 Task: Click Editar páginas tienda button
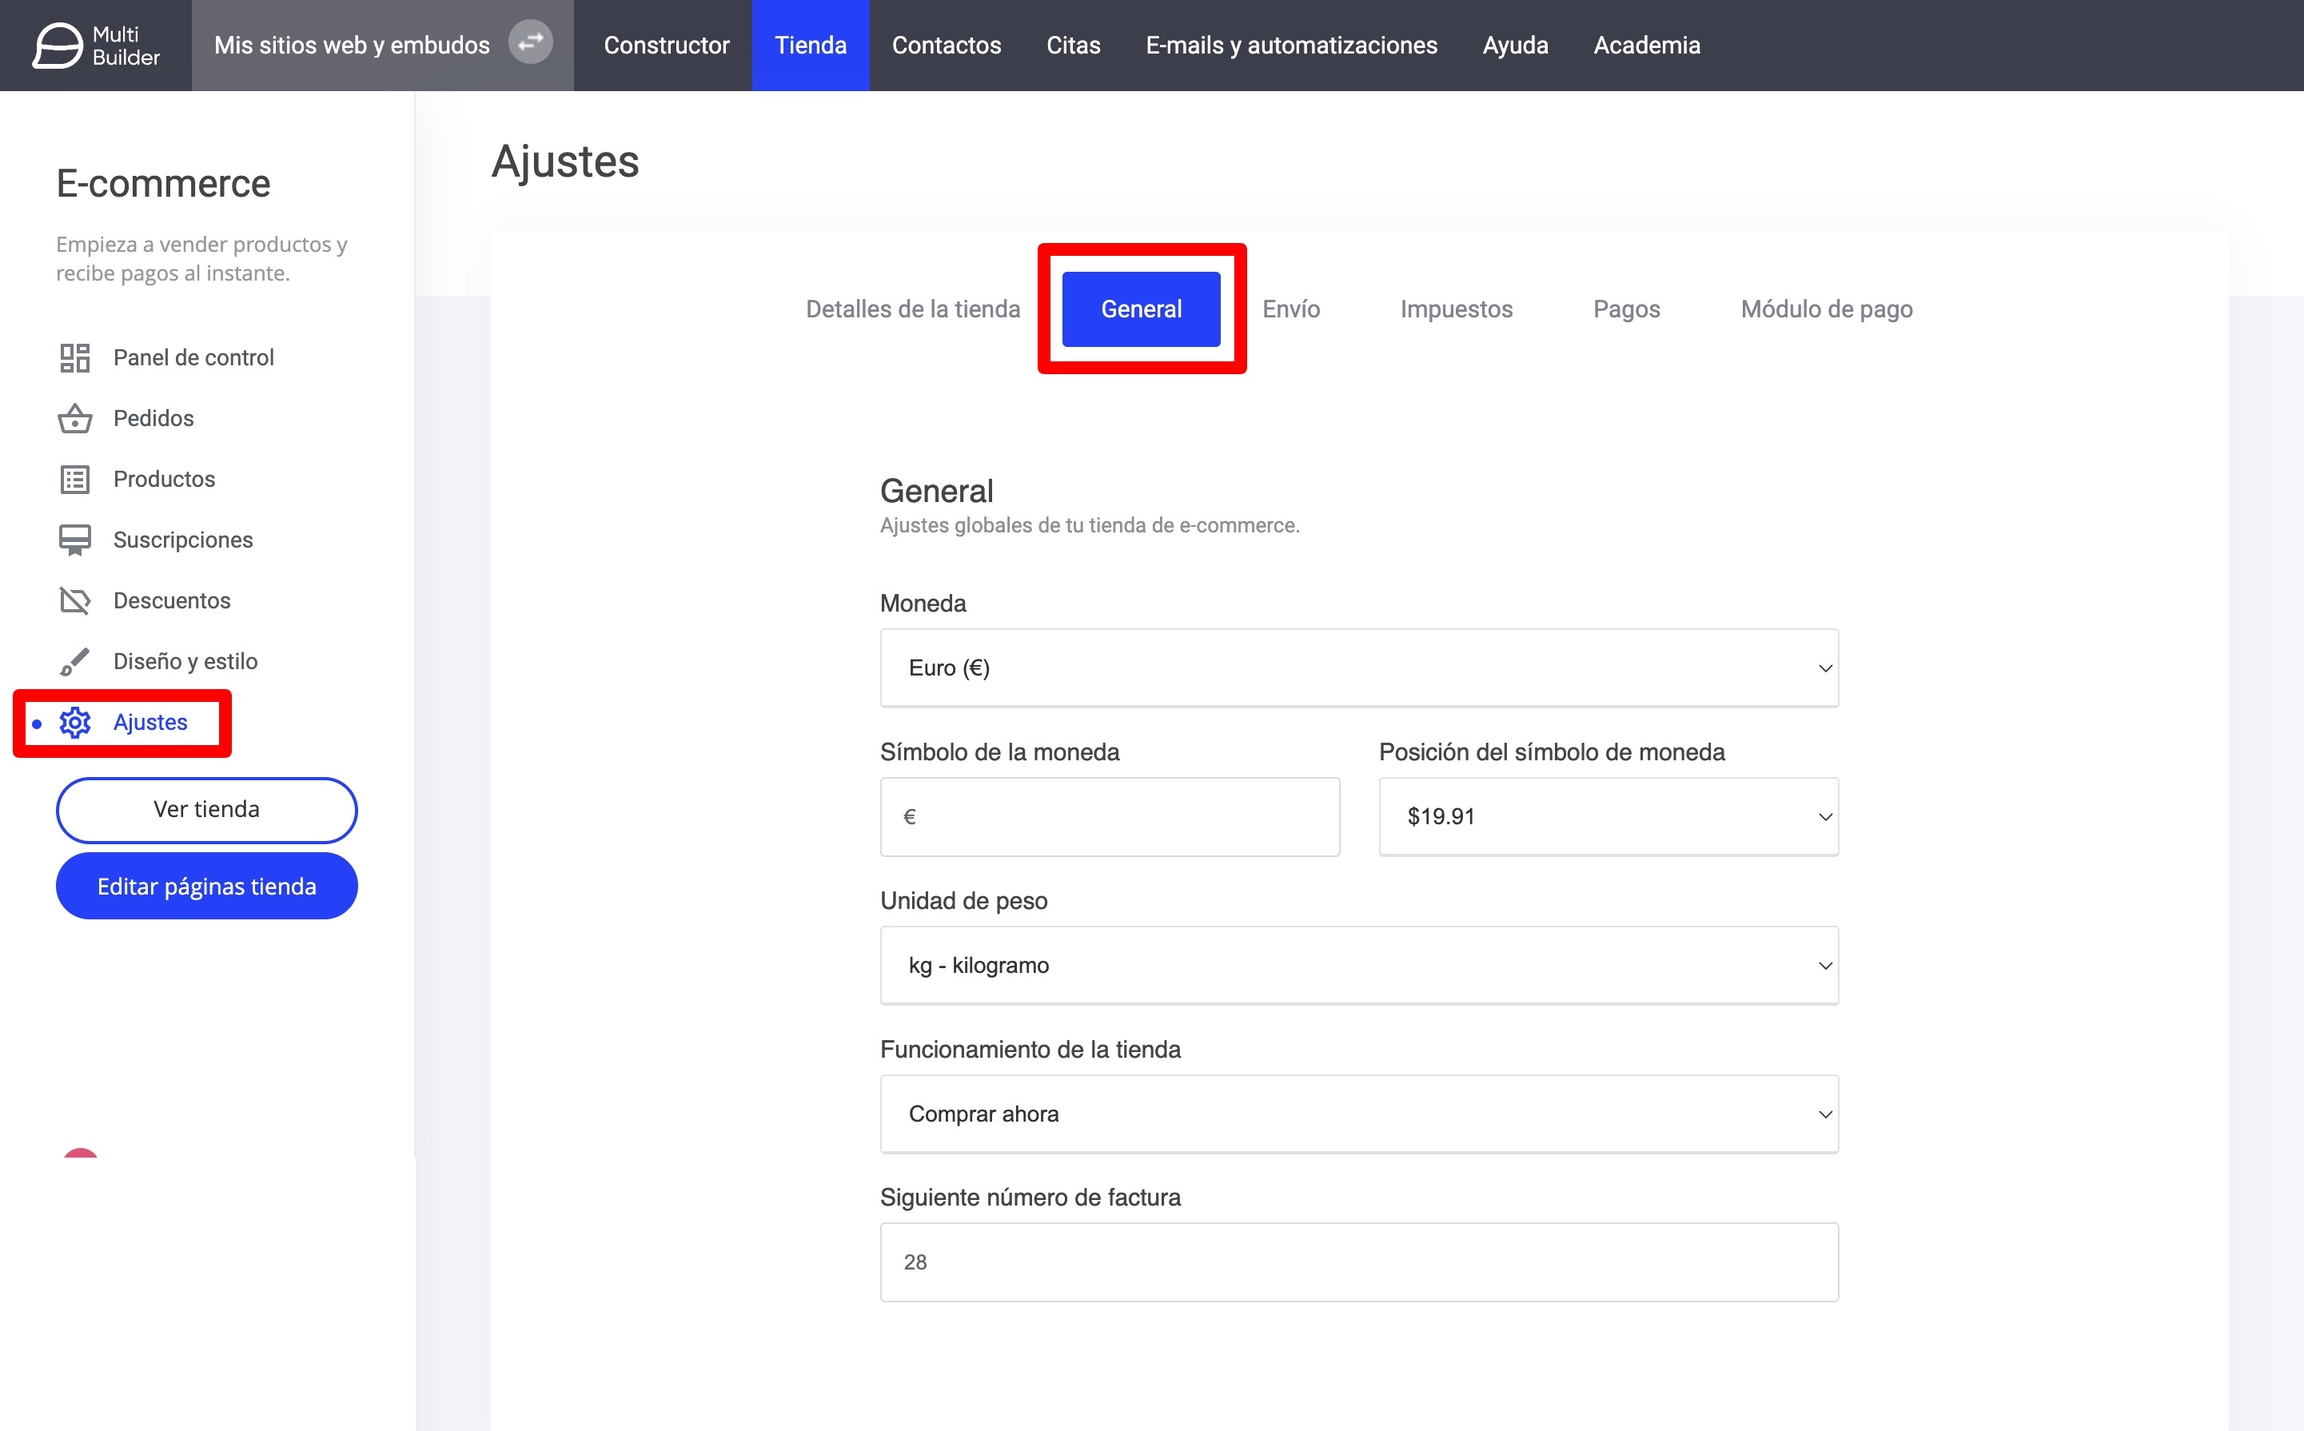click(x=207, y=886)
